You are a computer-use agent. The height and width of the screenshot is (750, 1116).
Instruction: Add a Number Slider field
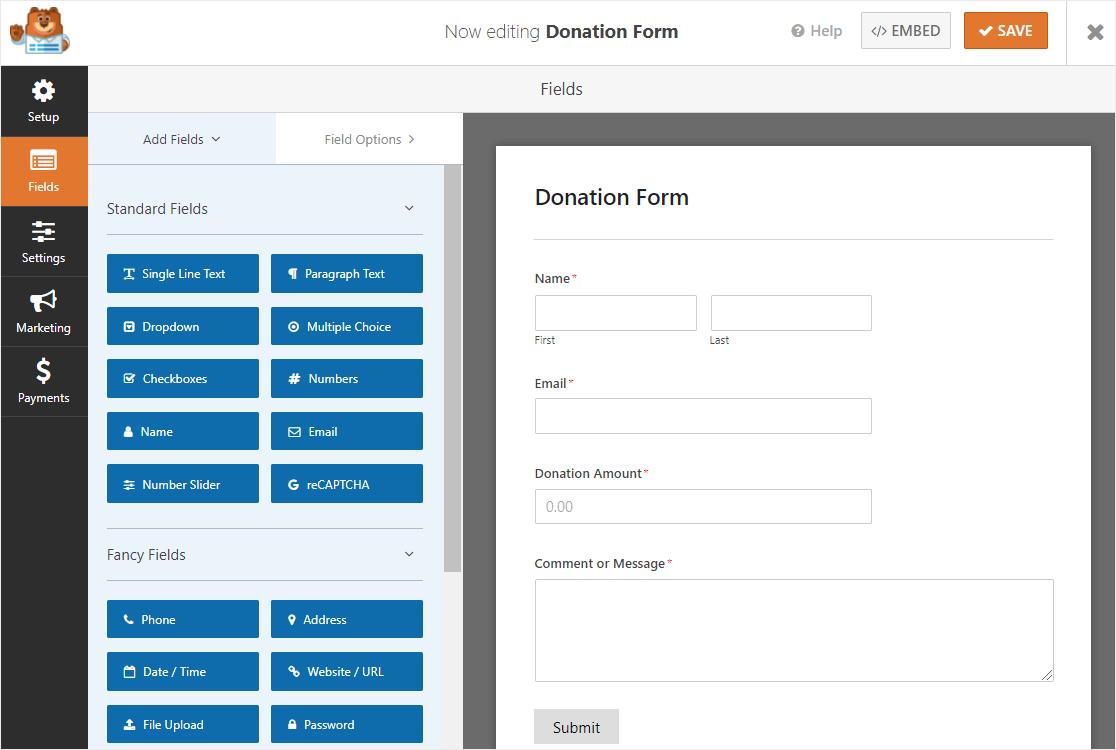pyautogui.click(x=183, y=484)
